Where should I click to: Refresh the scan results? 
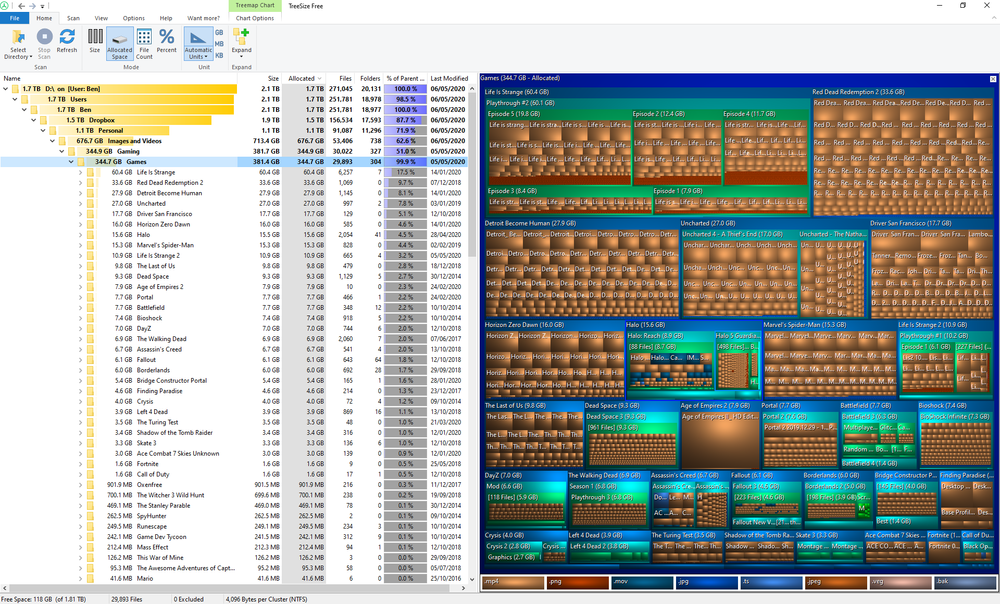pos(66,41)
